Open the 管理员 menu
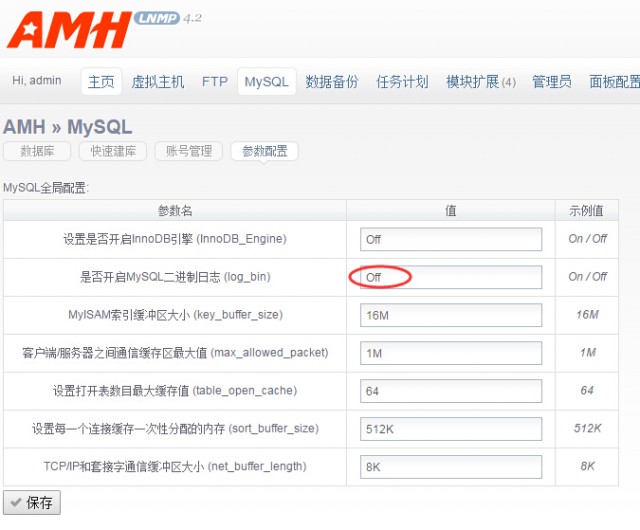 (552, 82)
